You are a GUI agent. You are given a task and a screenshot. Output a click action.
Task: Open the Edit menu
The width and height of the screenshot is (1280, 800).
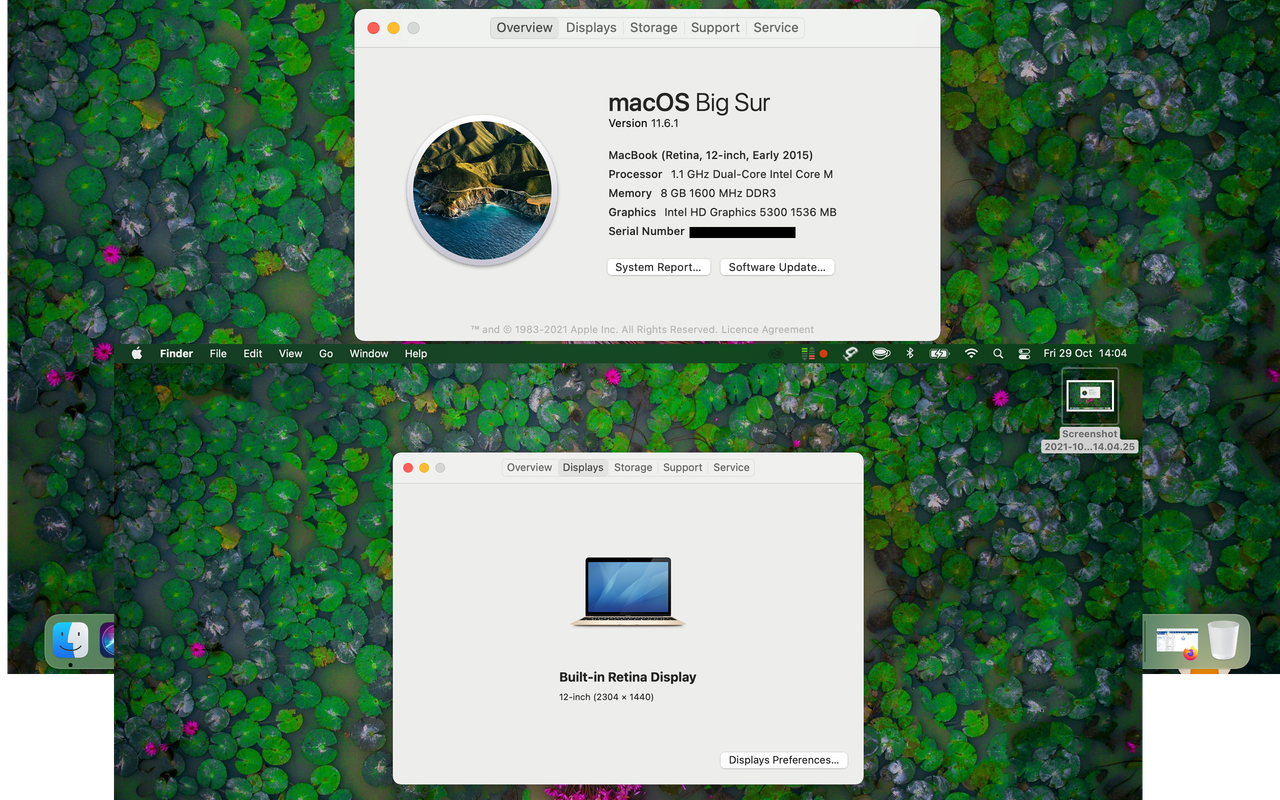tap(253, 353)
